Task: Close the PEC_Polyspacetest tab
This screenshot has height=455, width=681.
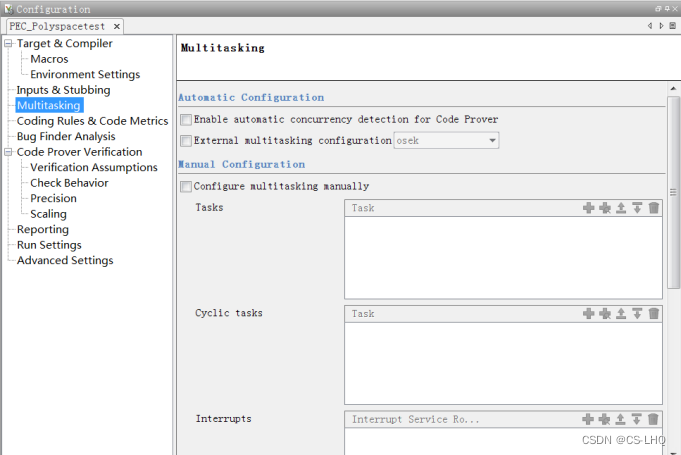Action: coord(116,26)
